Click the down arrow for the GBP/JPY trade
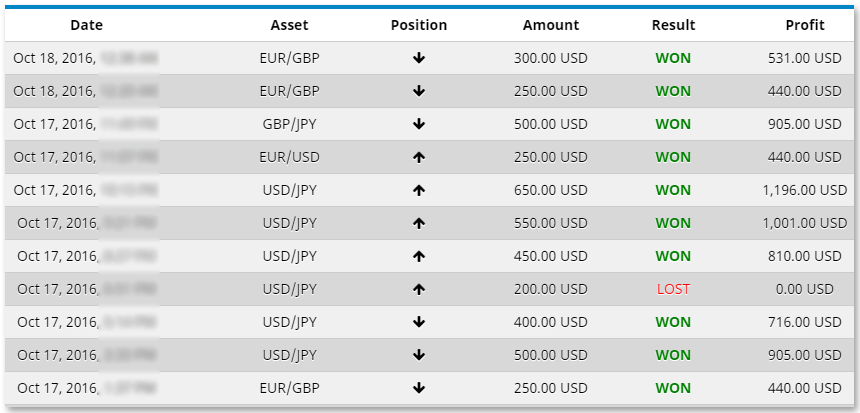Viewport: 860px width, 413px height. pyautogui.click(x=419, y=124)
